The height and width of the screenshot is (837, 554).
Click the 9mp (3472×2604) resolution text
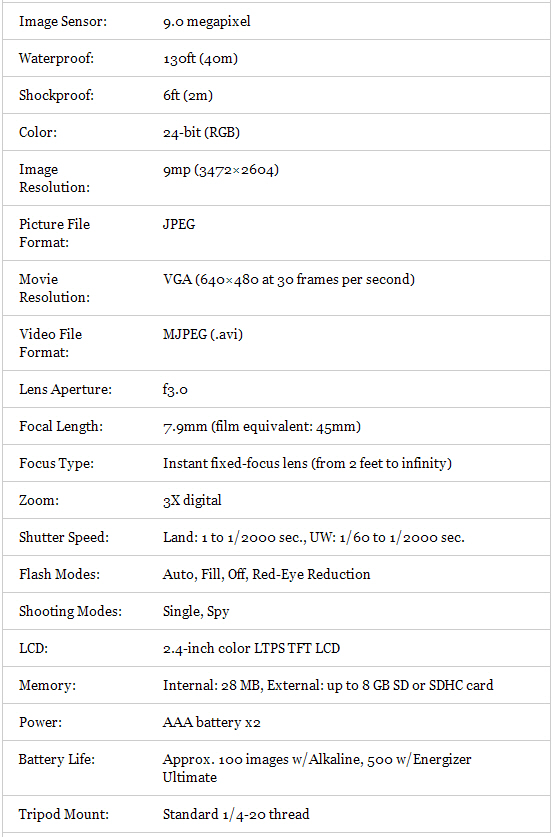[x=221, y=170]
